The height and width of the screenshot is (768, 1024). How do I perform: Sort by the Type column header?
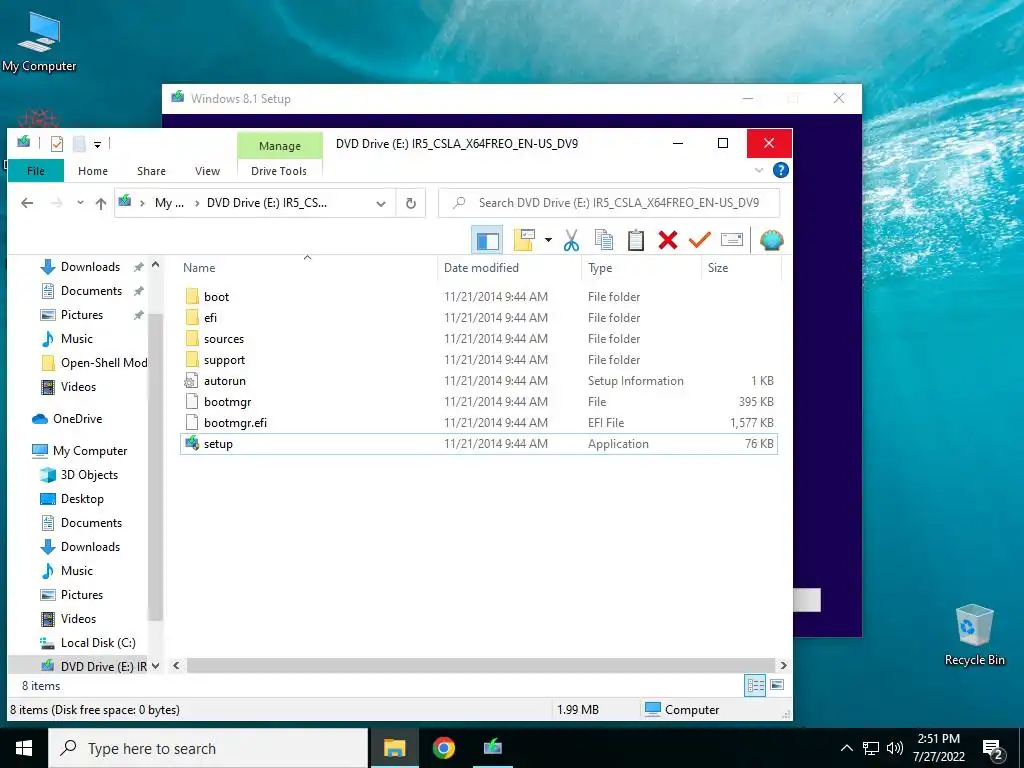coord(641,268)
